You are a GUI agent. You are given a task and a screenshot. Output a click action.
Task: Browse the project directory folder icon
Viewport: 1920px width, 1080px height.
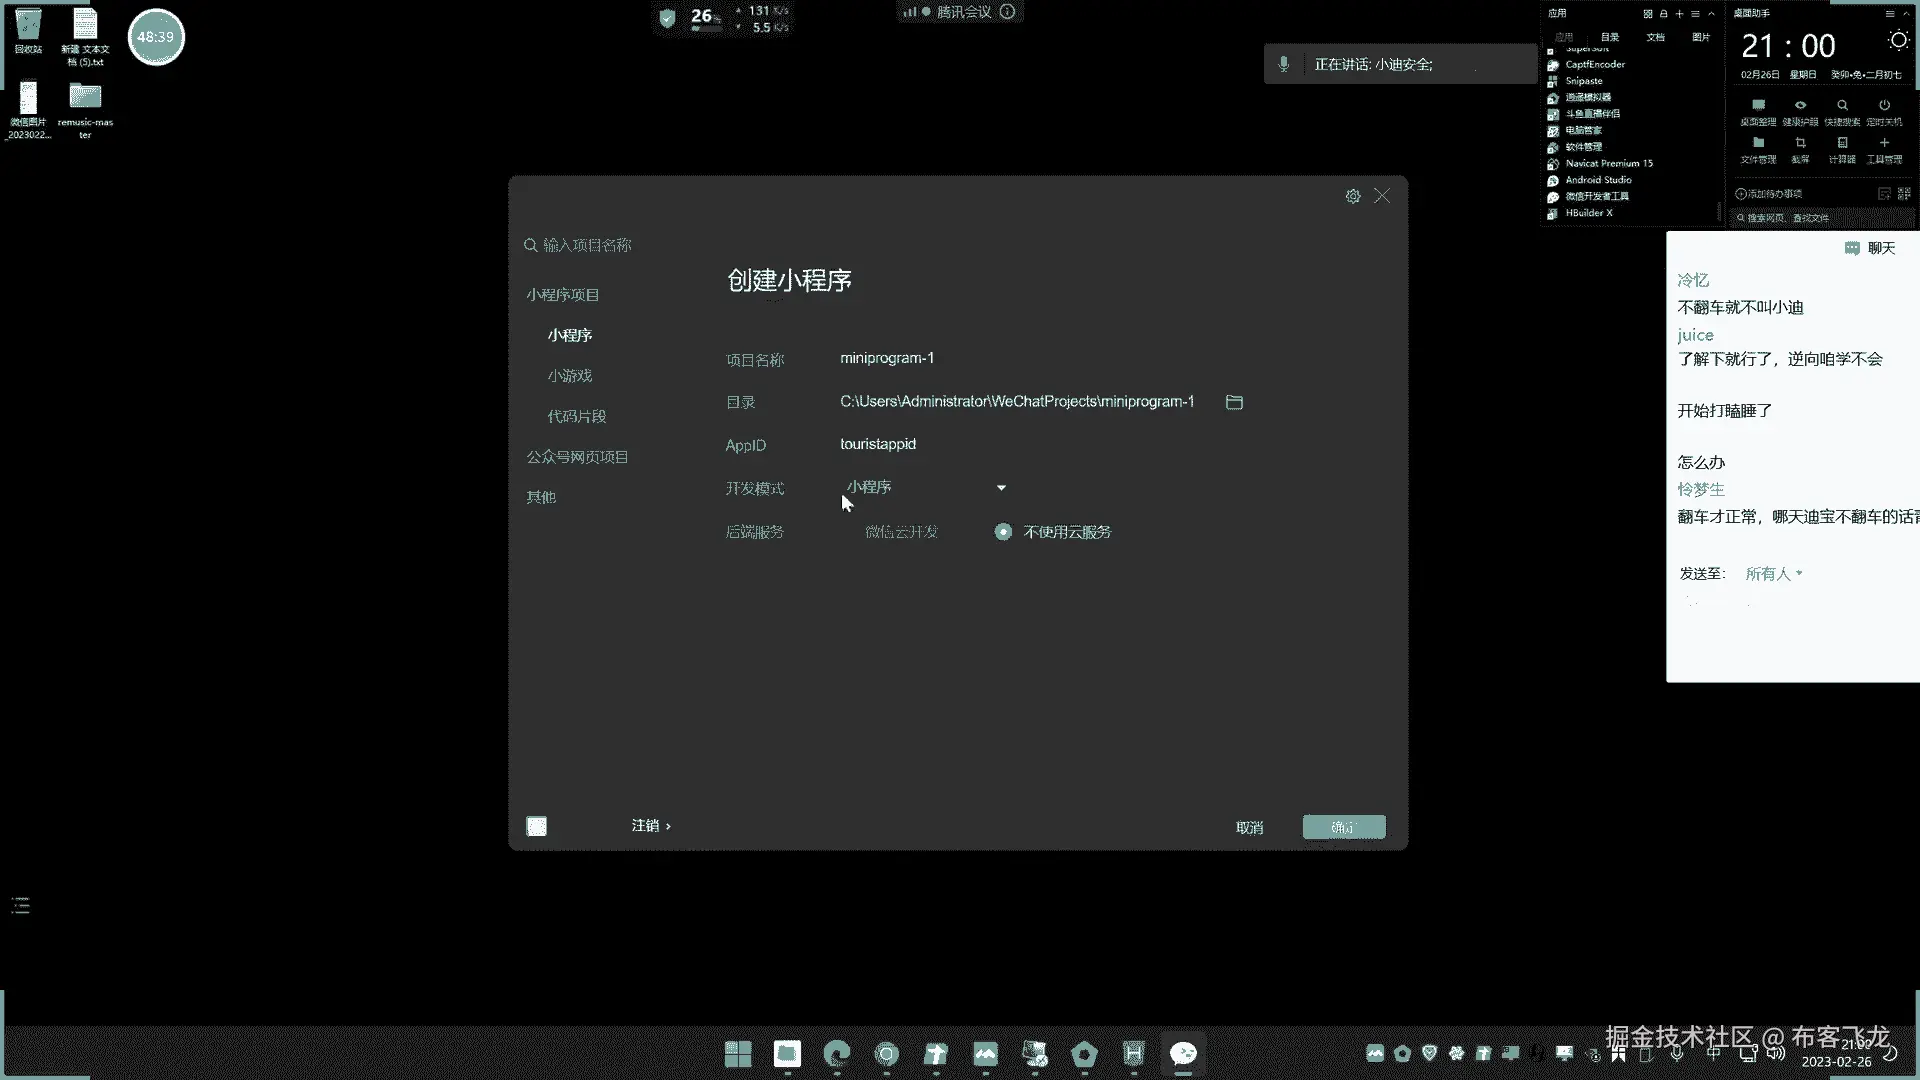point(1234,402)
